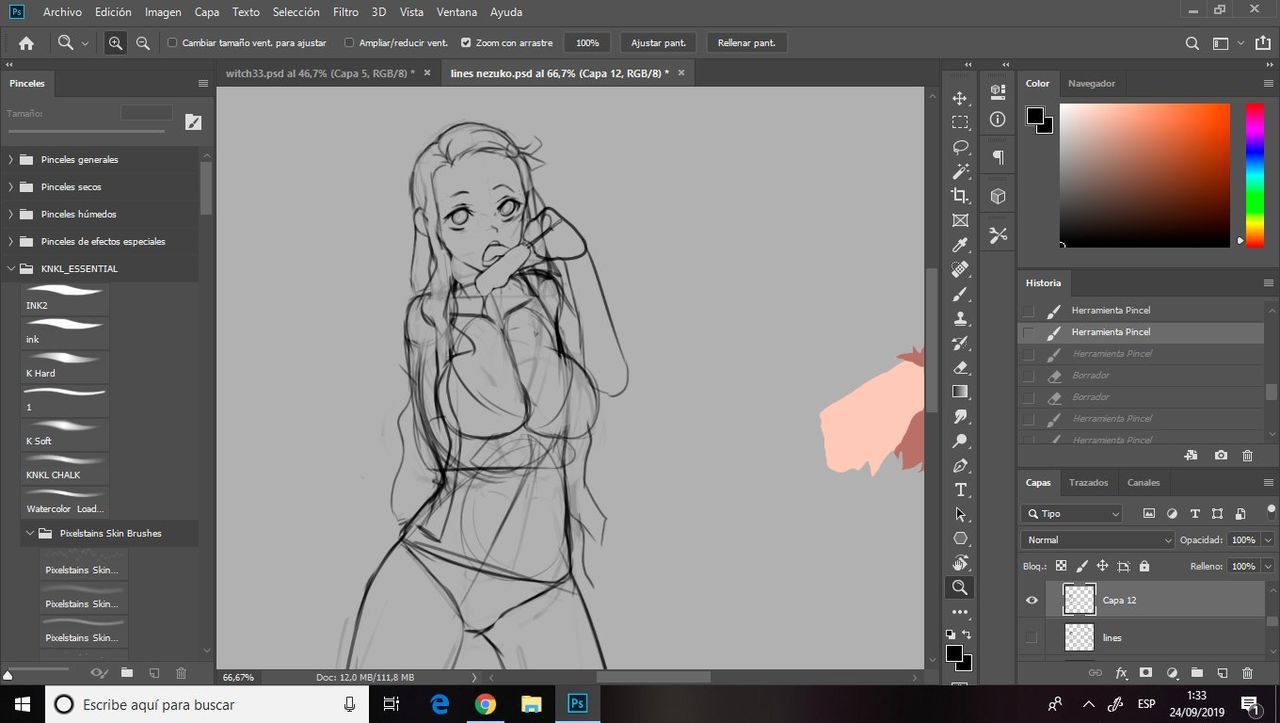
Task: Create new group folder in Capas panel
Action: coord(1197,673)
